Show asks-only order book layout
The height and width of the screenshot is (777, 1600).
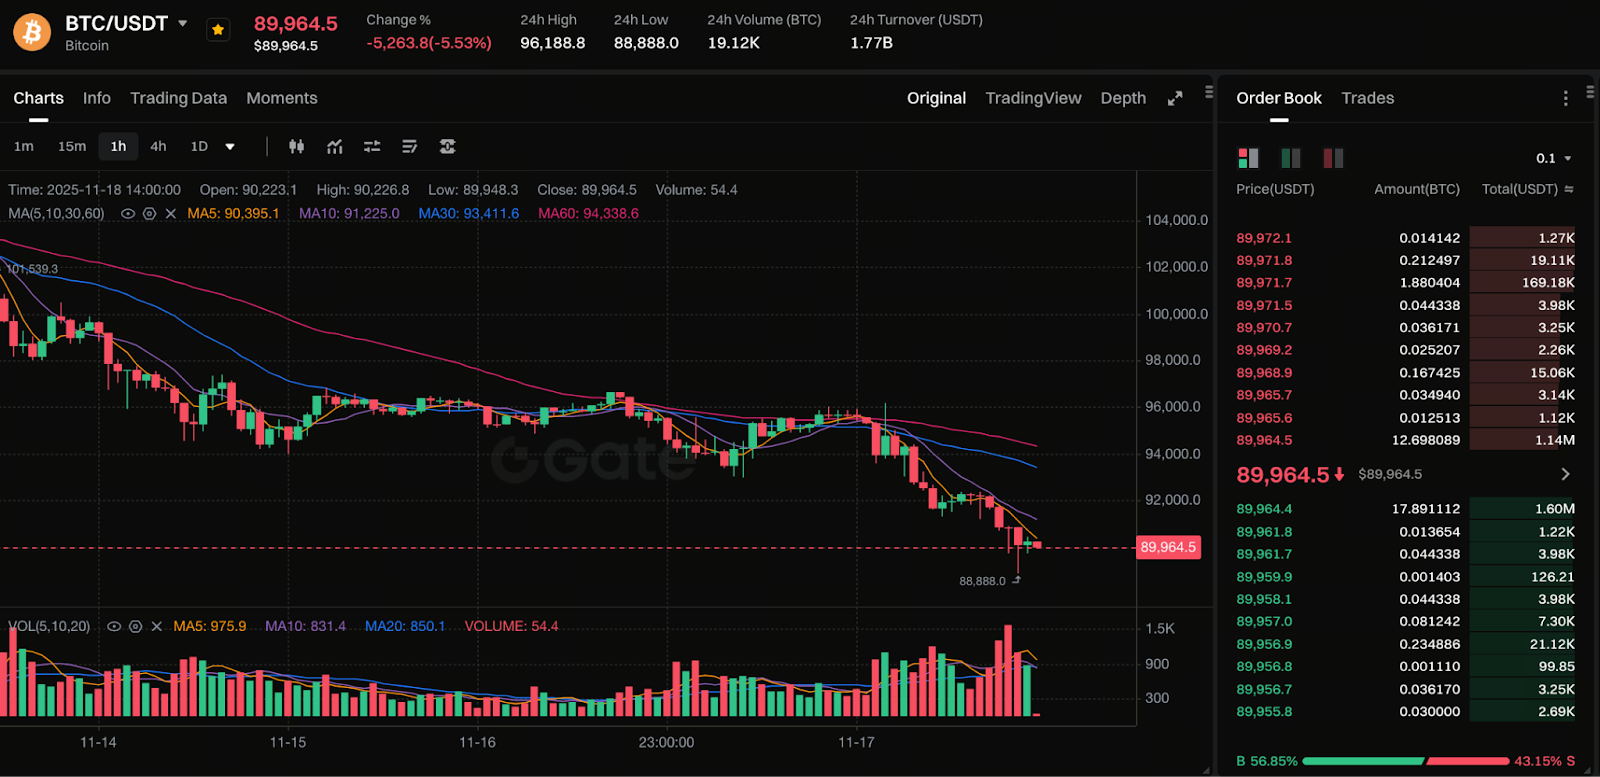(1333, 158)
